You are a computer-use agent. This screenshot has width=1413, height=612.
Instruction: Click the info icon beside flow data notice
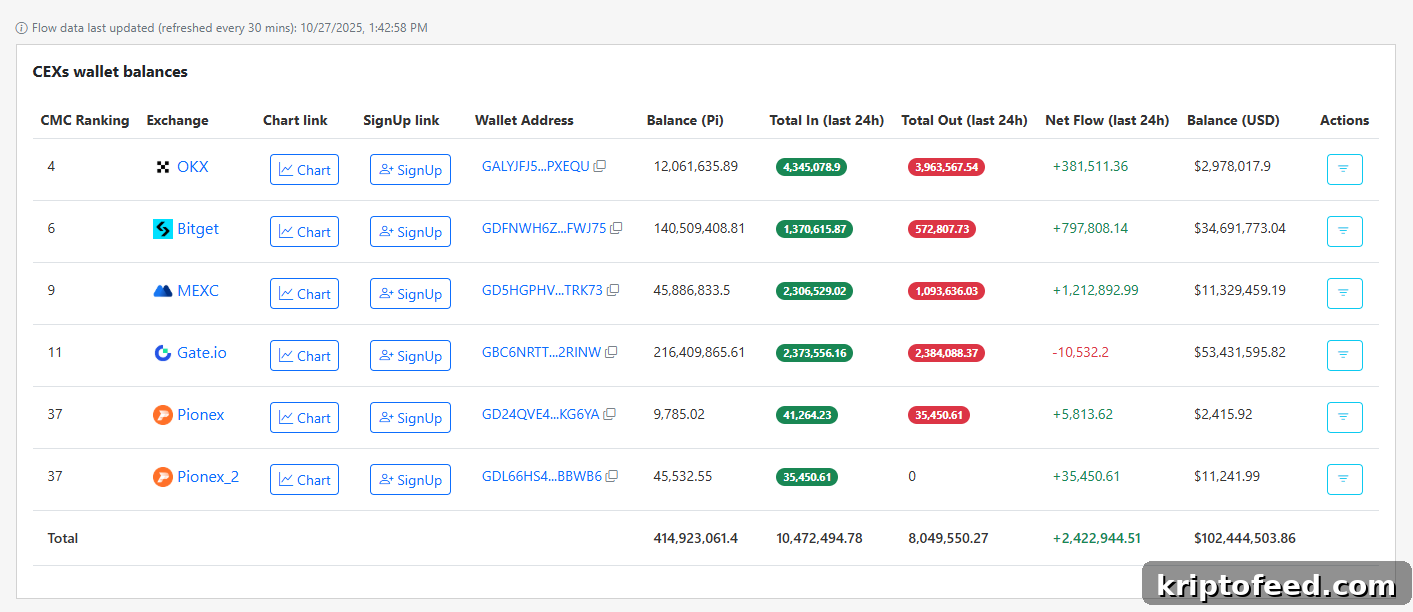click(x=22, y=28)
